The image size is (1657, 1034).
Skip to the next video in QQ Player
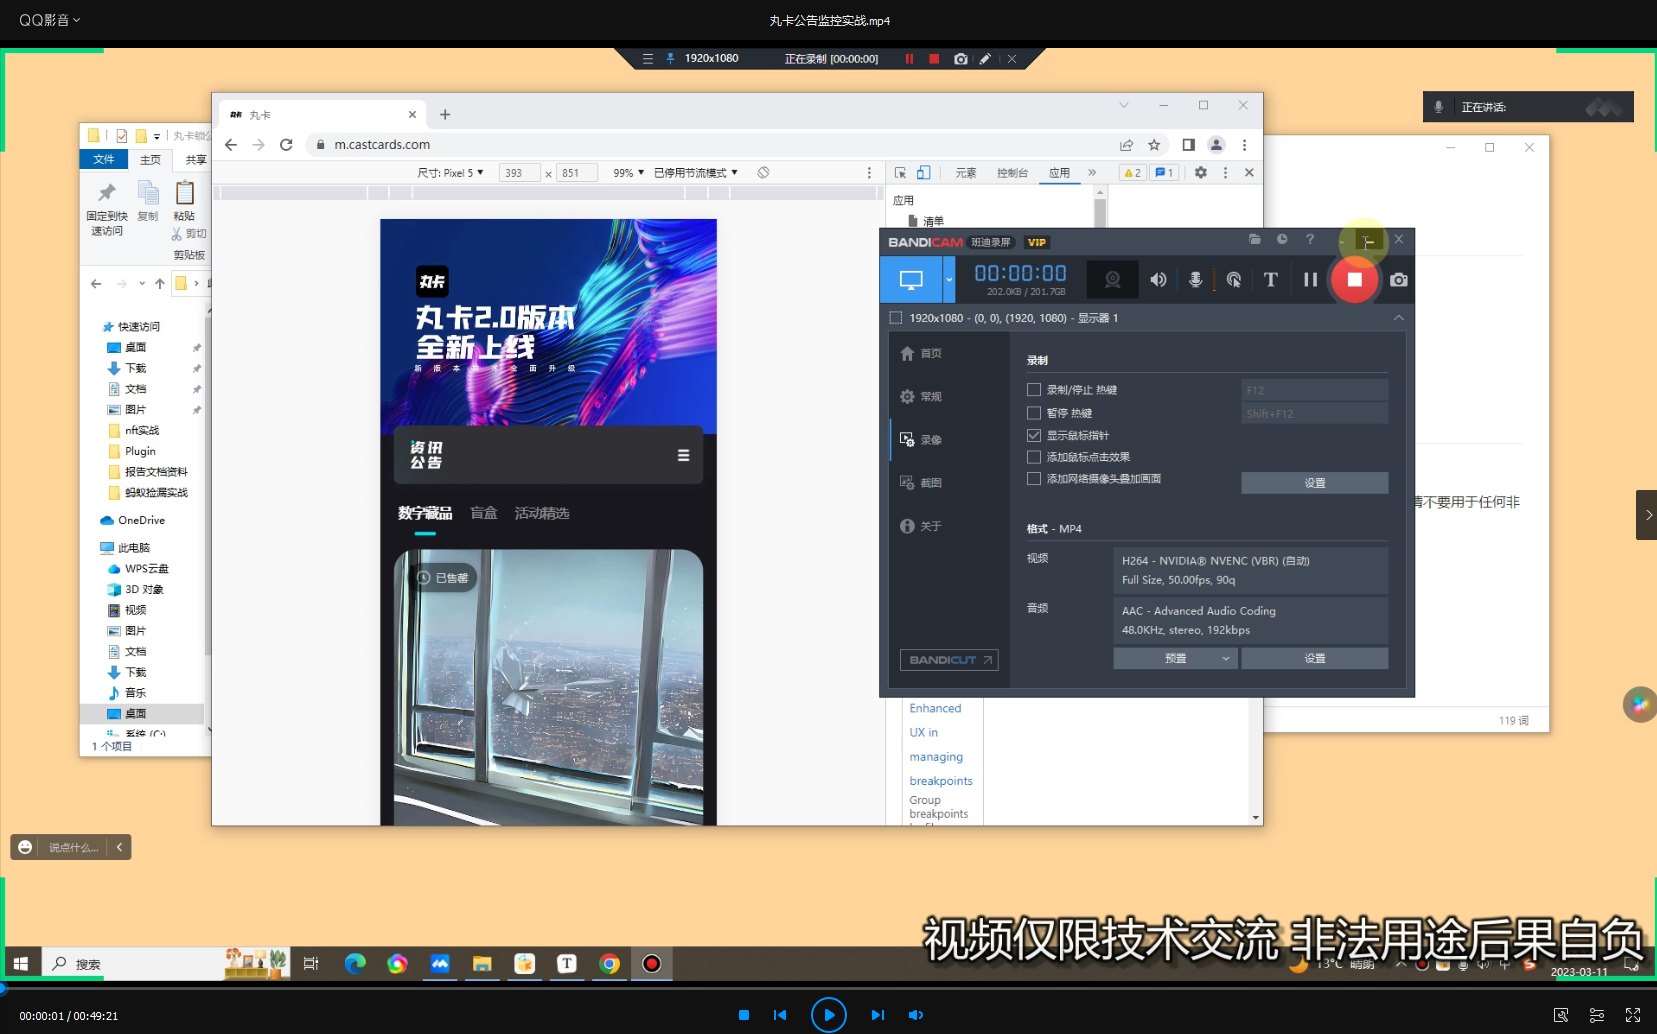point(877,1015)
